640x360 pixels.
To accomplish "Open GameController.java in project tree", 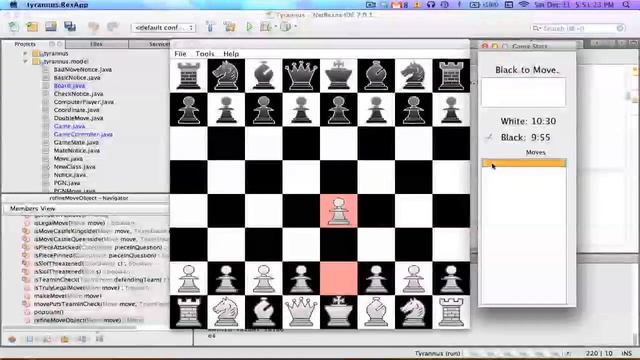I will [x=83, y=134].
